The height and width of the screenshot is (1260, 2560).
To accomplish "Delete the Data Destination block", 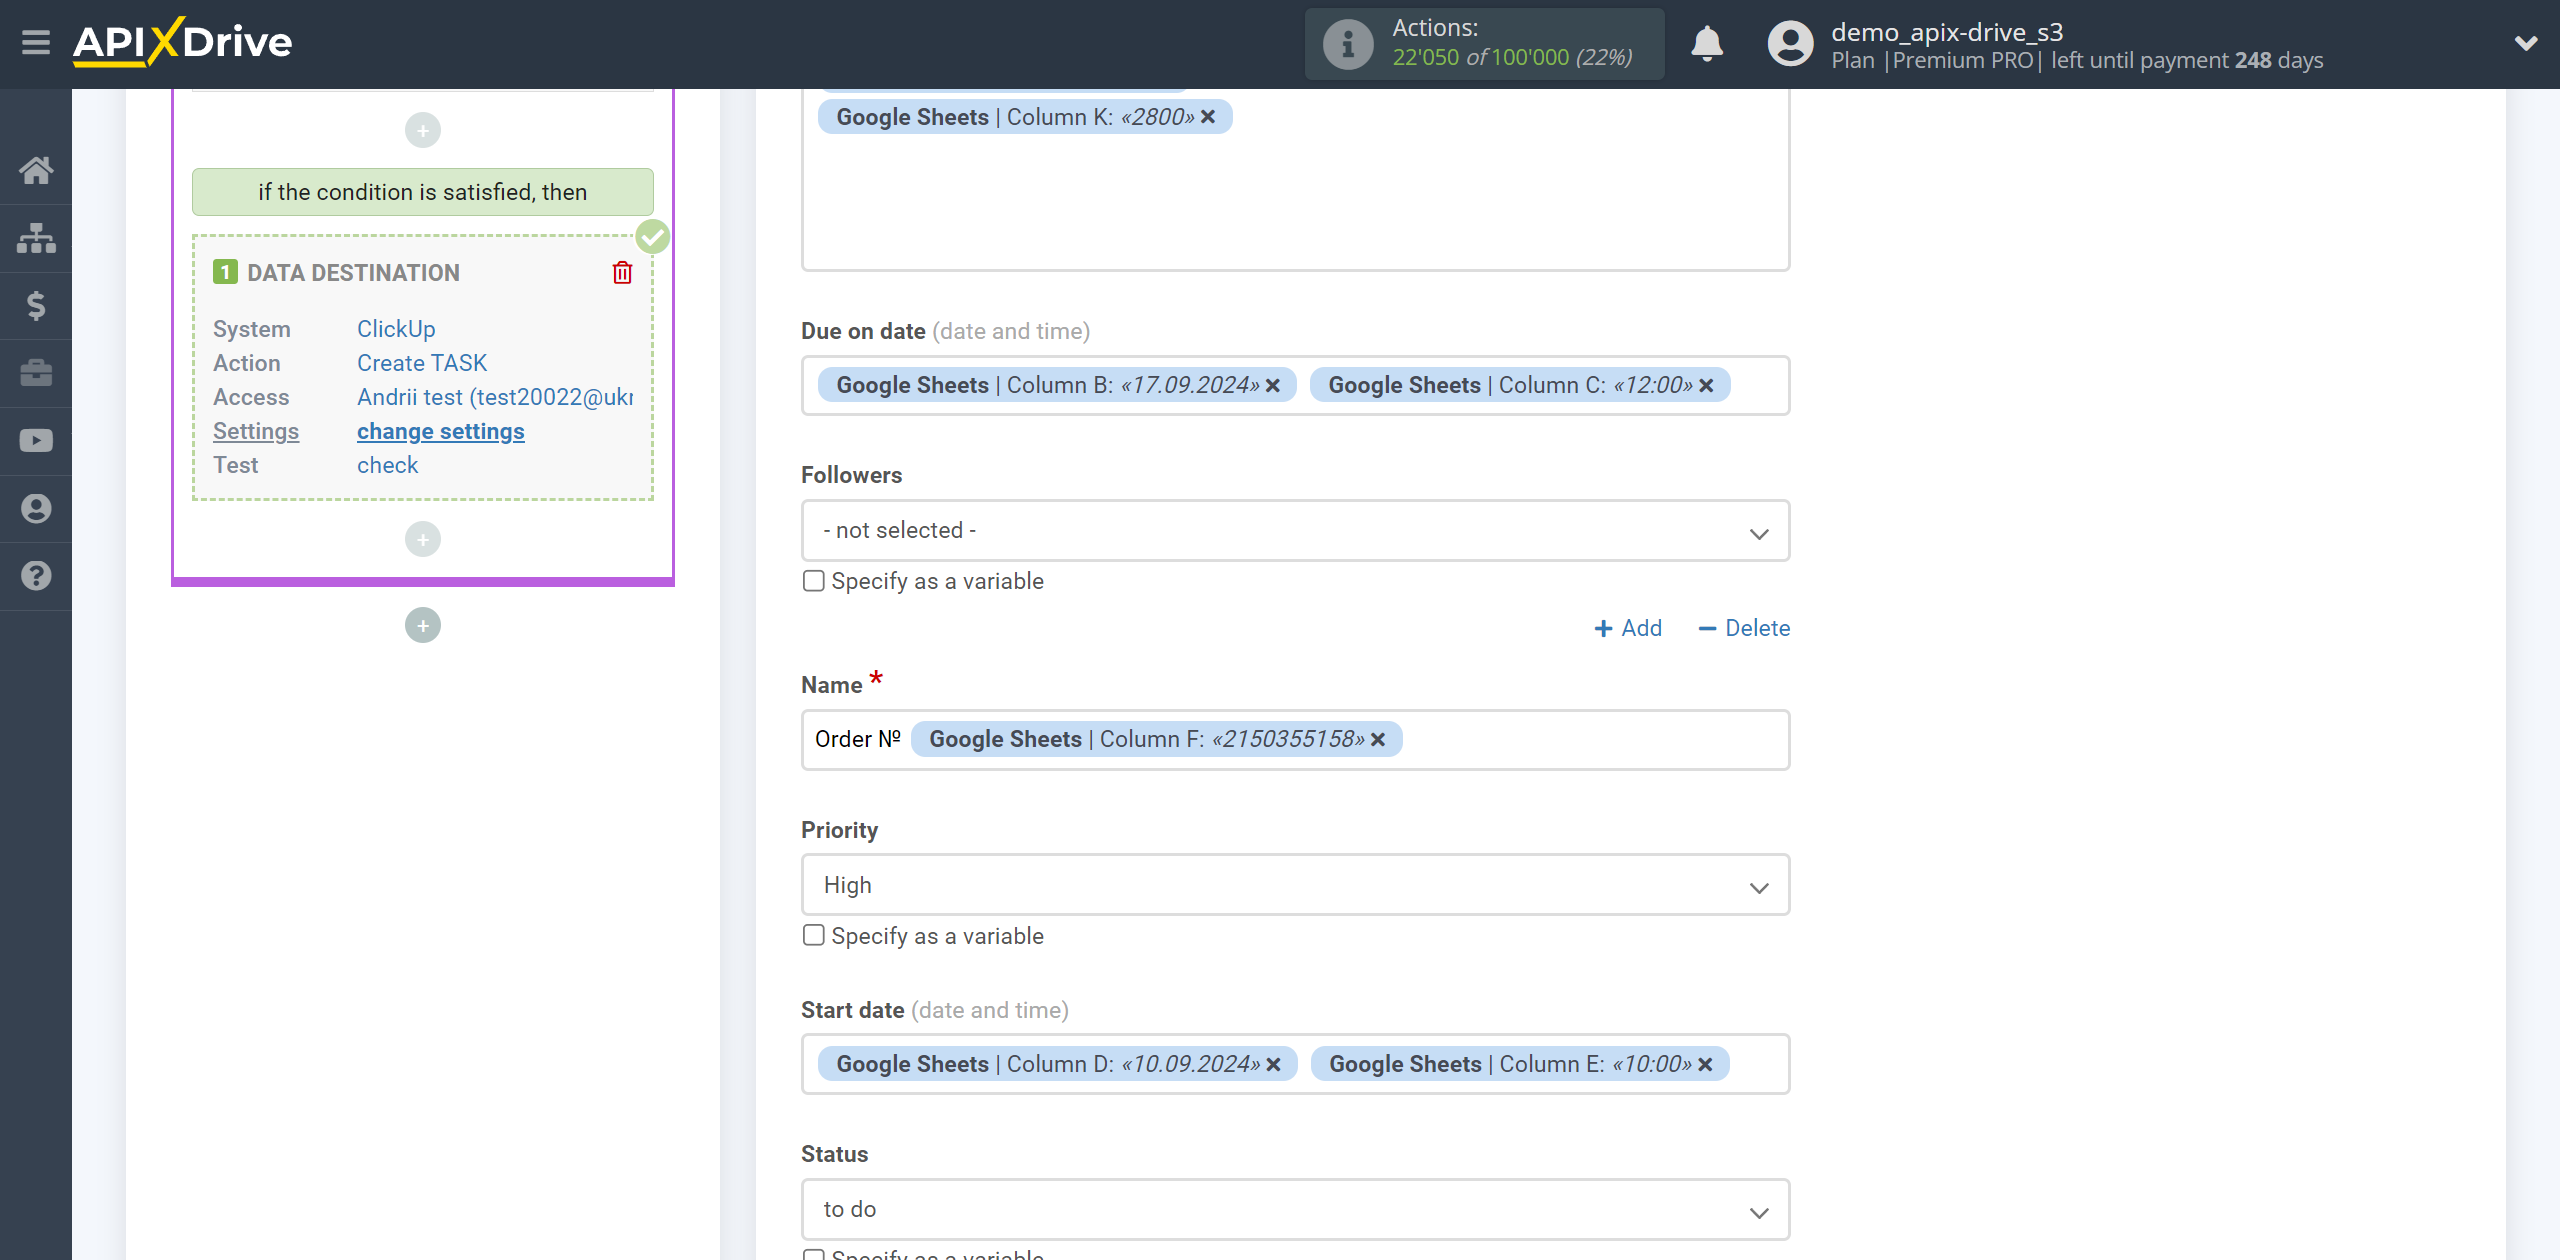I will (622, 272).
